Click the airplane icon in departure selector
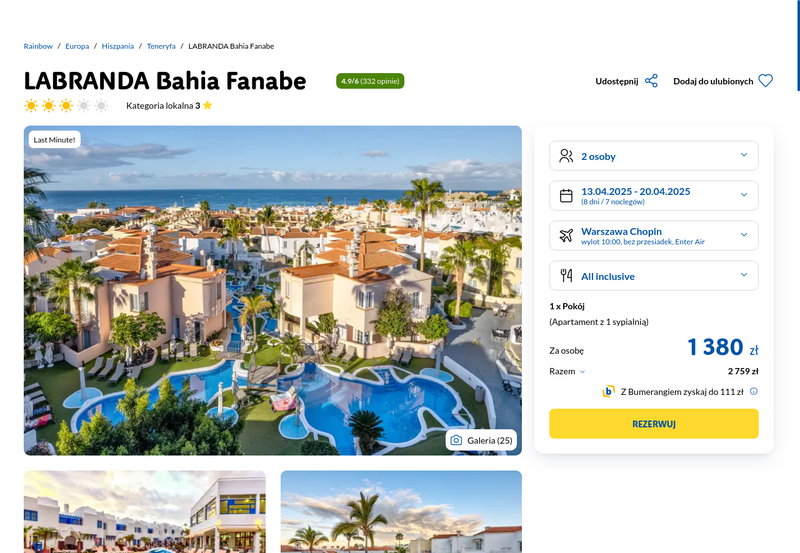 566,235
